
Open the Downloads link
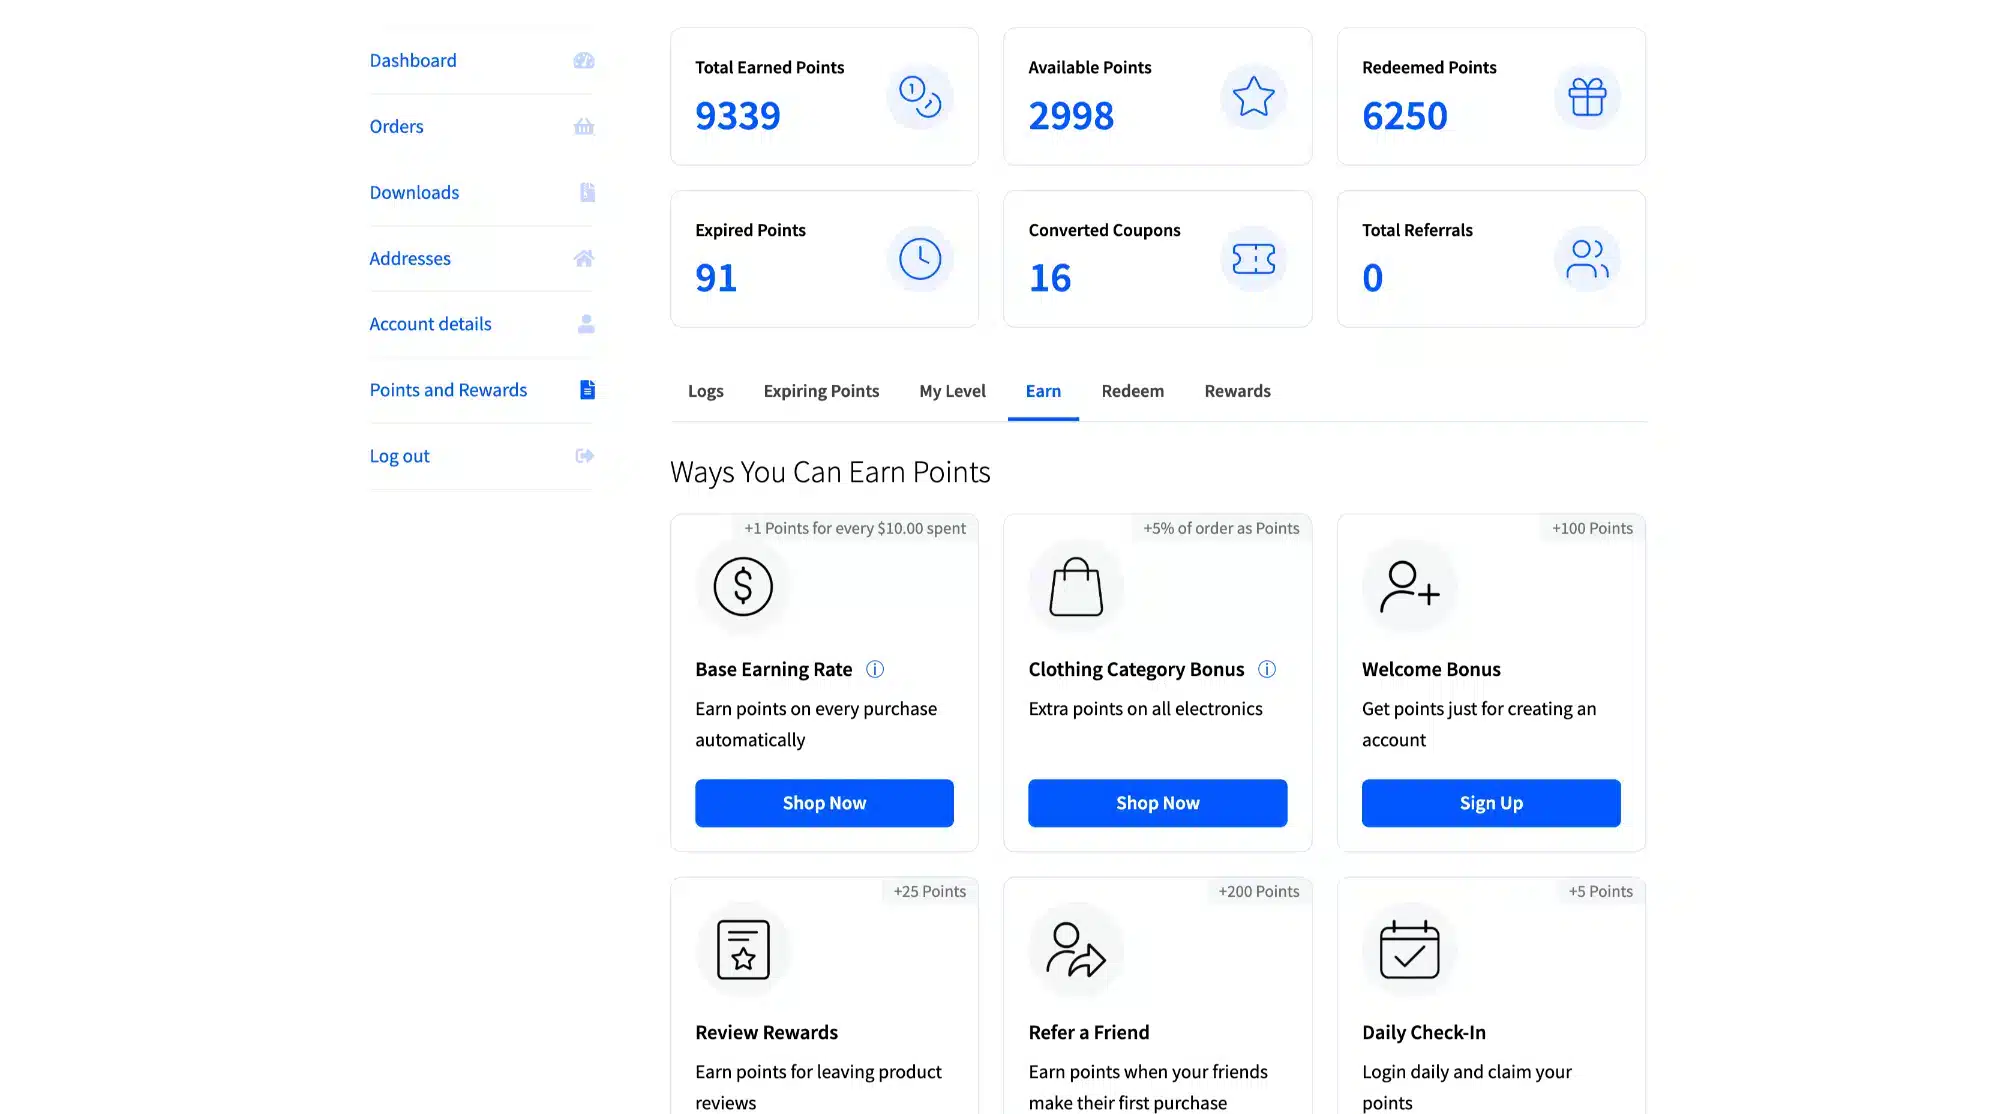pos(415,193)
